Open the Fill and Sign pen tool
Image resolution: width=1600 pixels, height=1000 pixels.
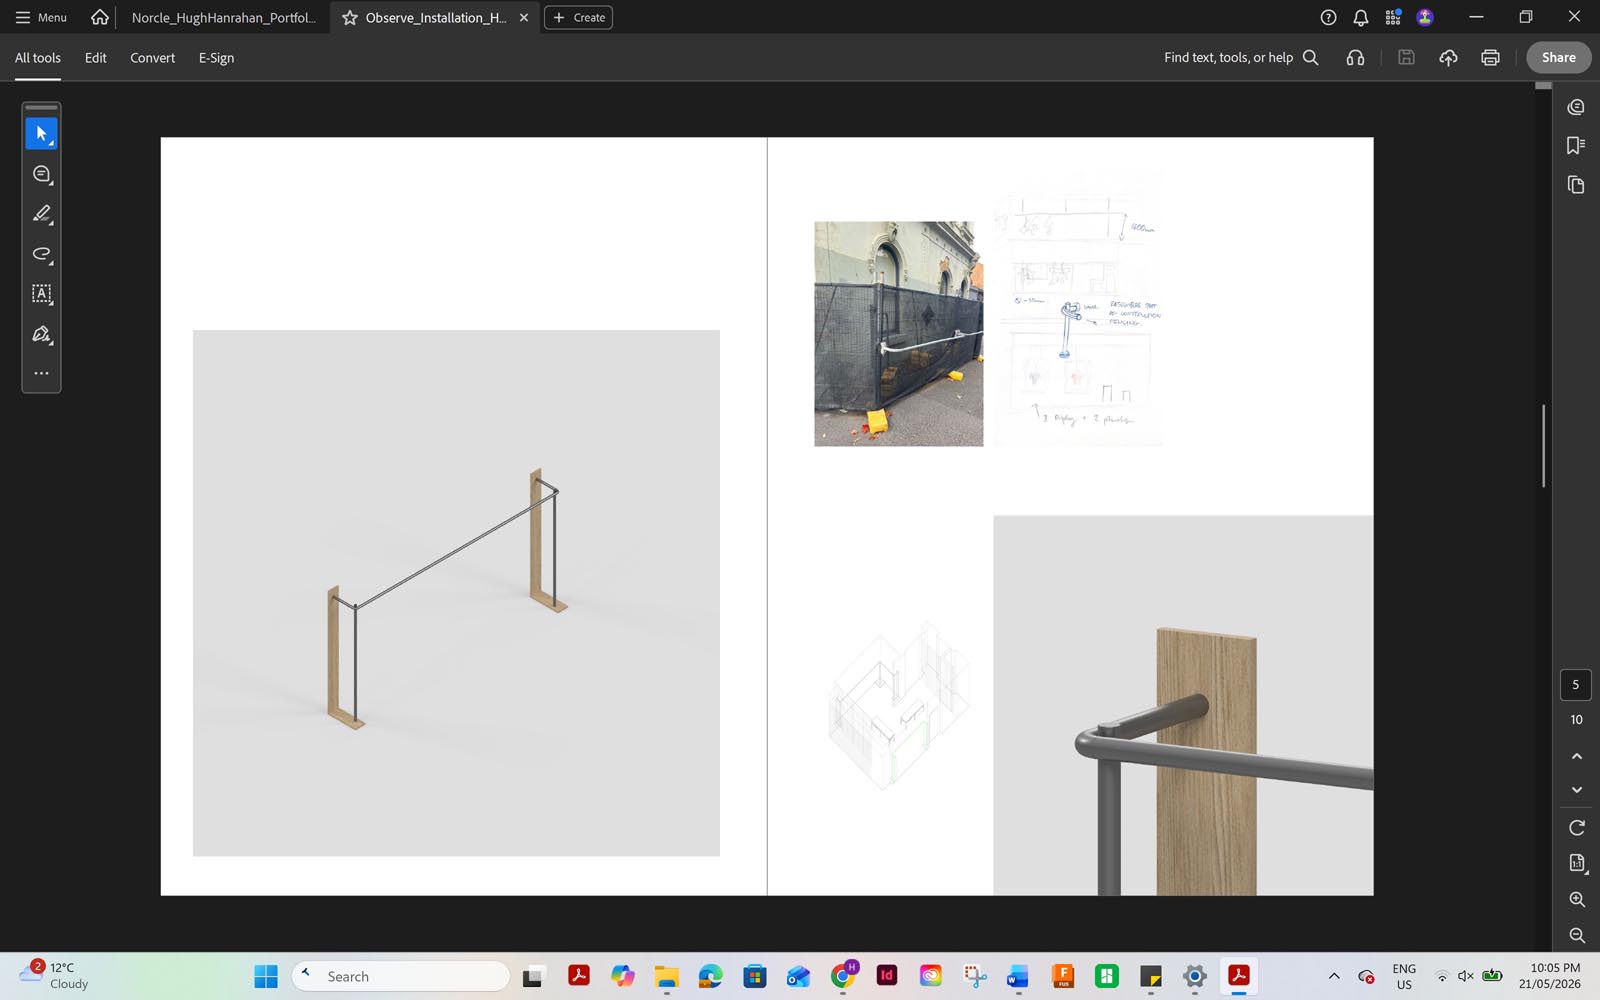[41, 334]
